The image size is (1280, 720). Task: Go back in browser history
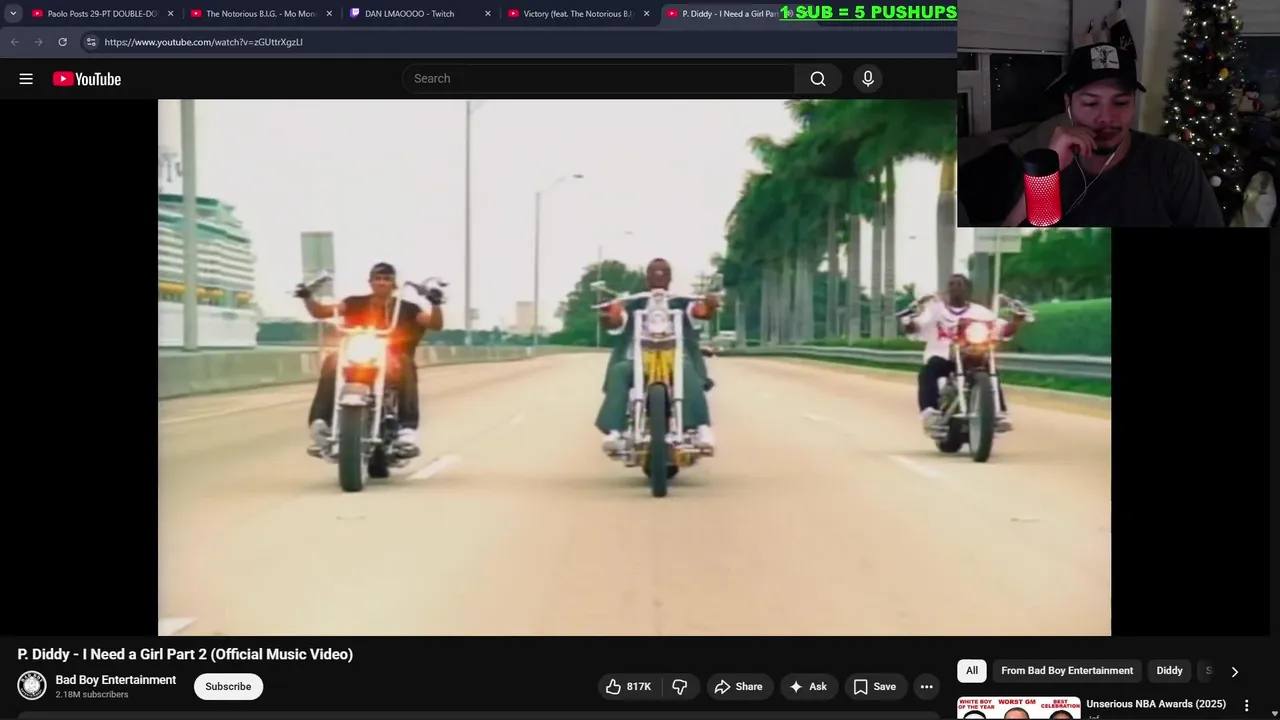click(x=14, y=42)
